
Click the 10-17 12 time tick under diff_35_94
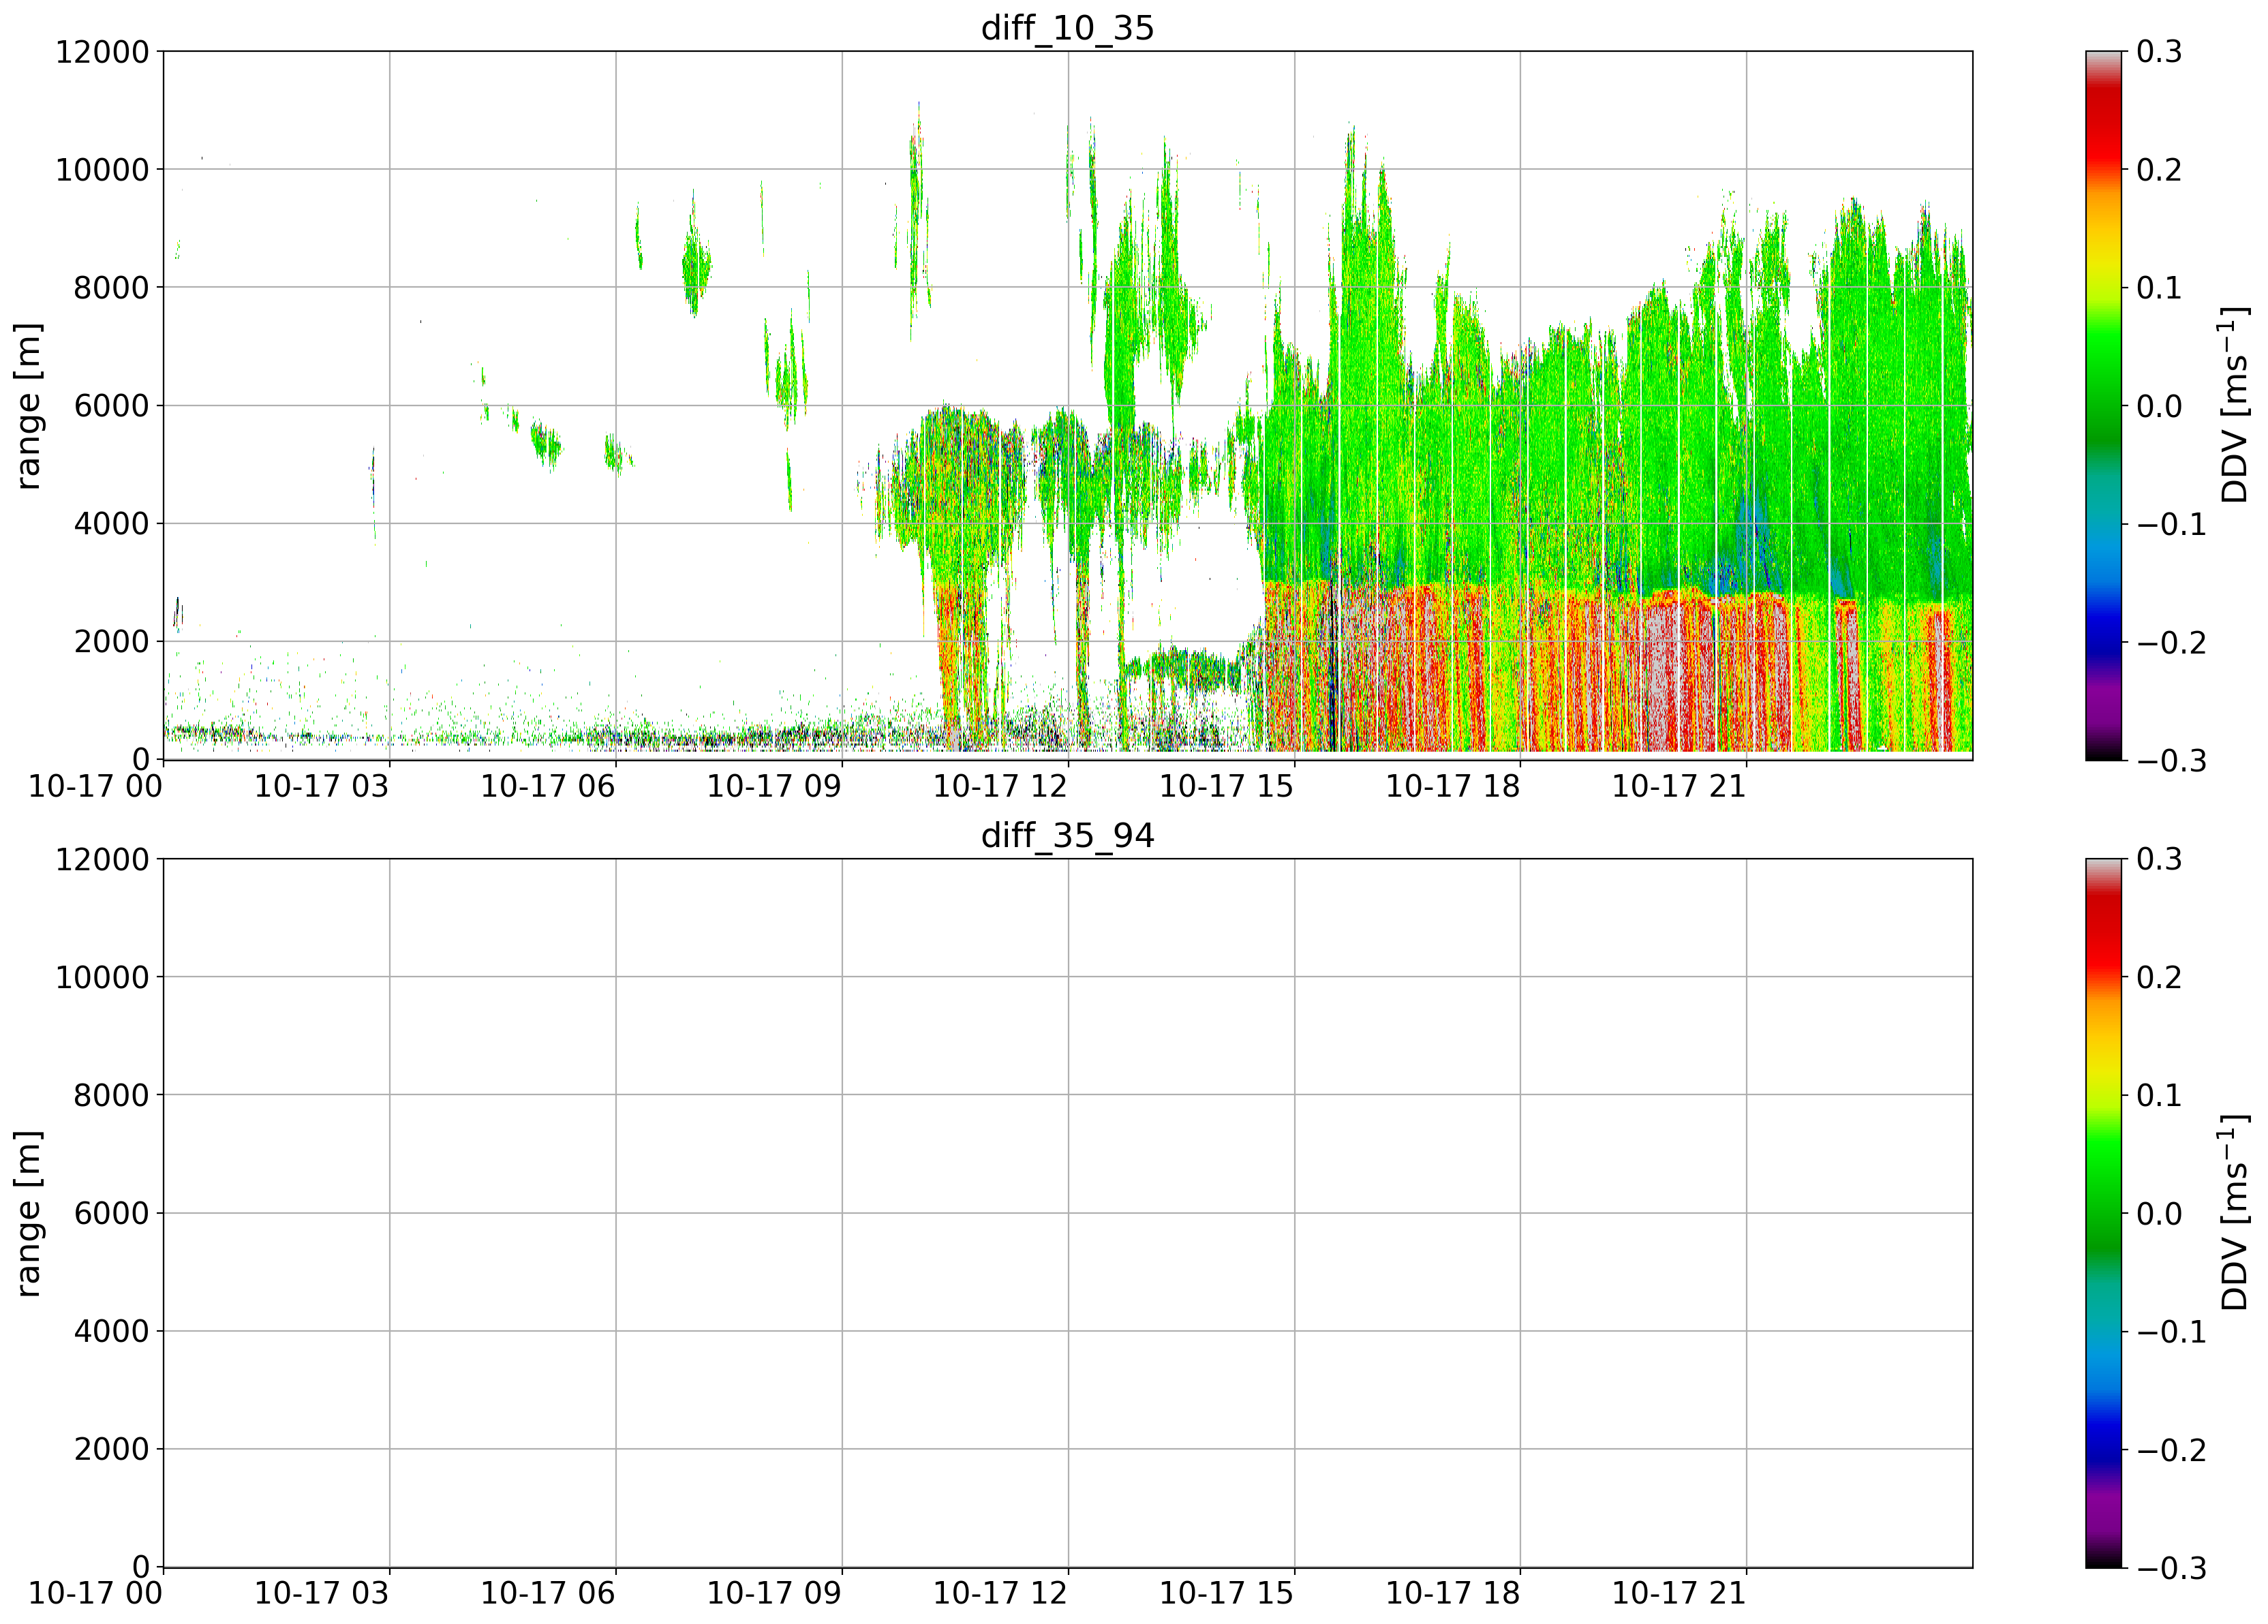pyautogui.click(x=1000, y=1594)
